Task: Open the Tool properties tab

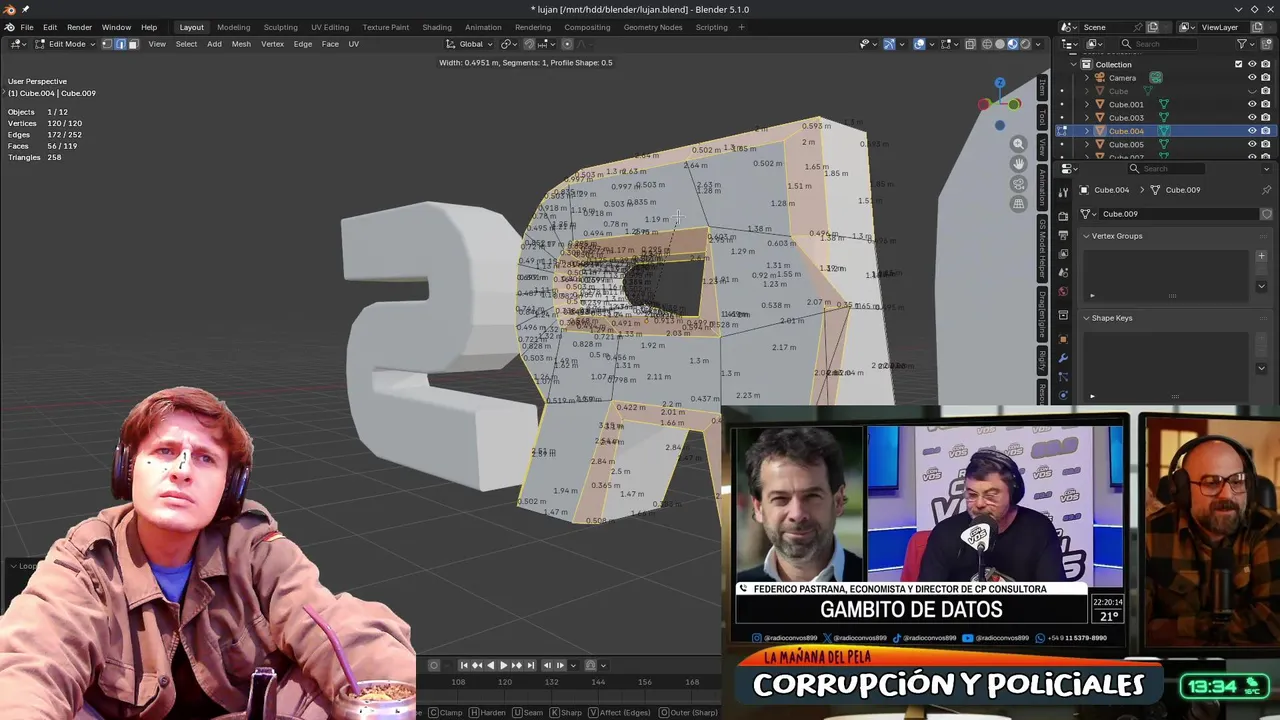Action: click(1063, 192)
